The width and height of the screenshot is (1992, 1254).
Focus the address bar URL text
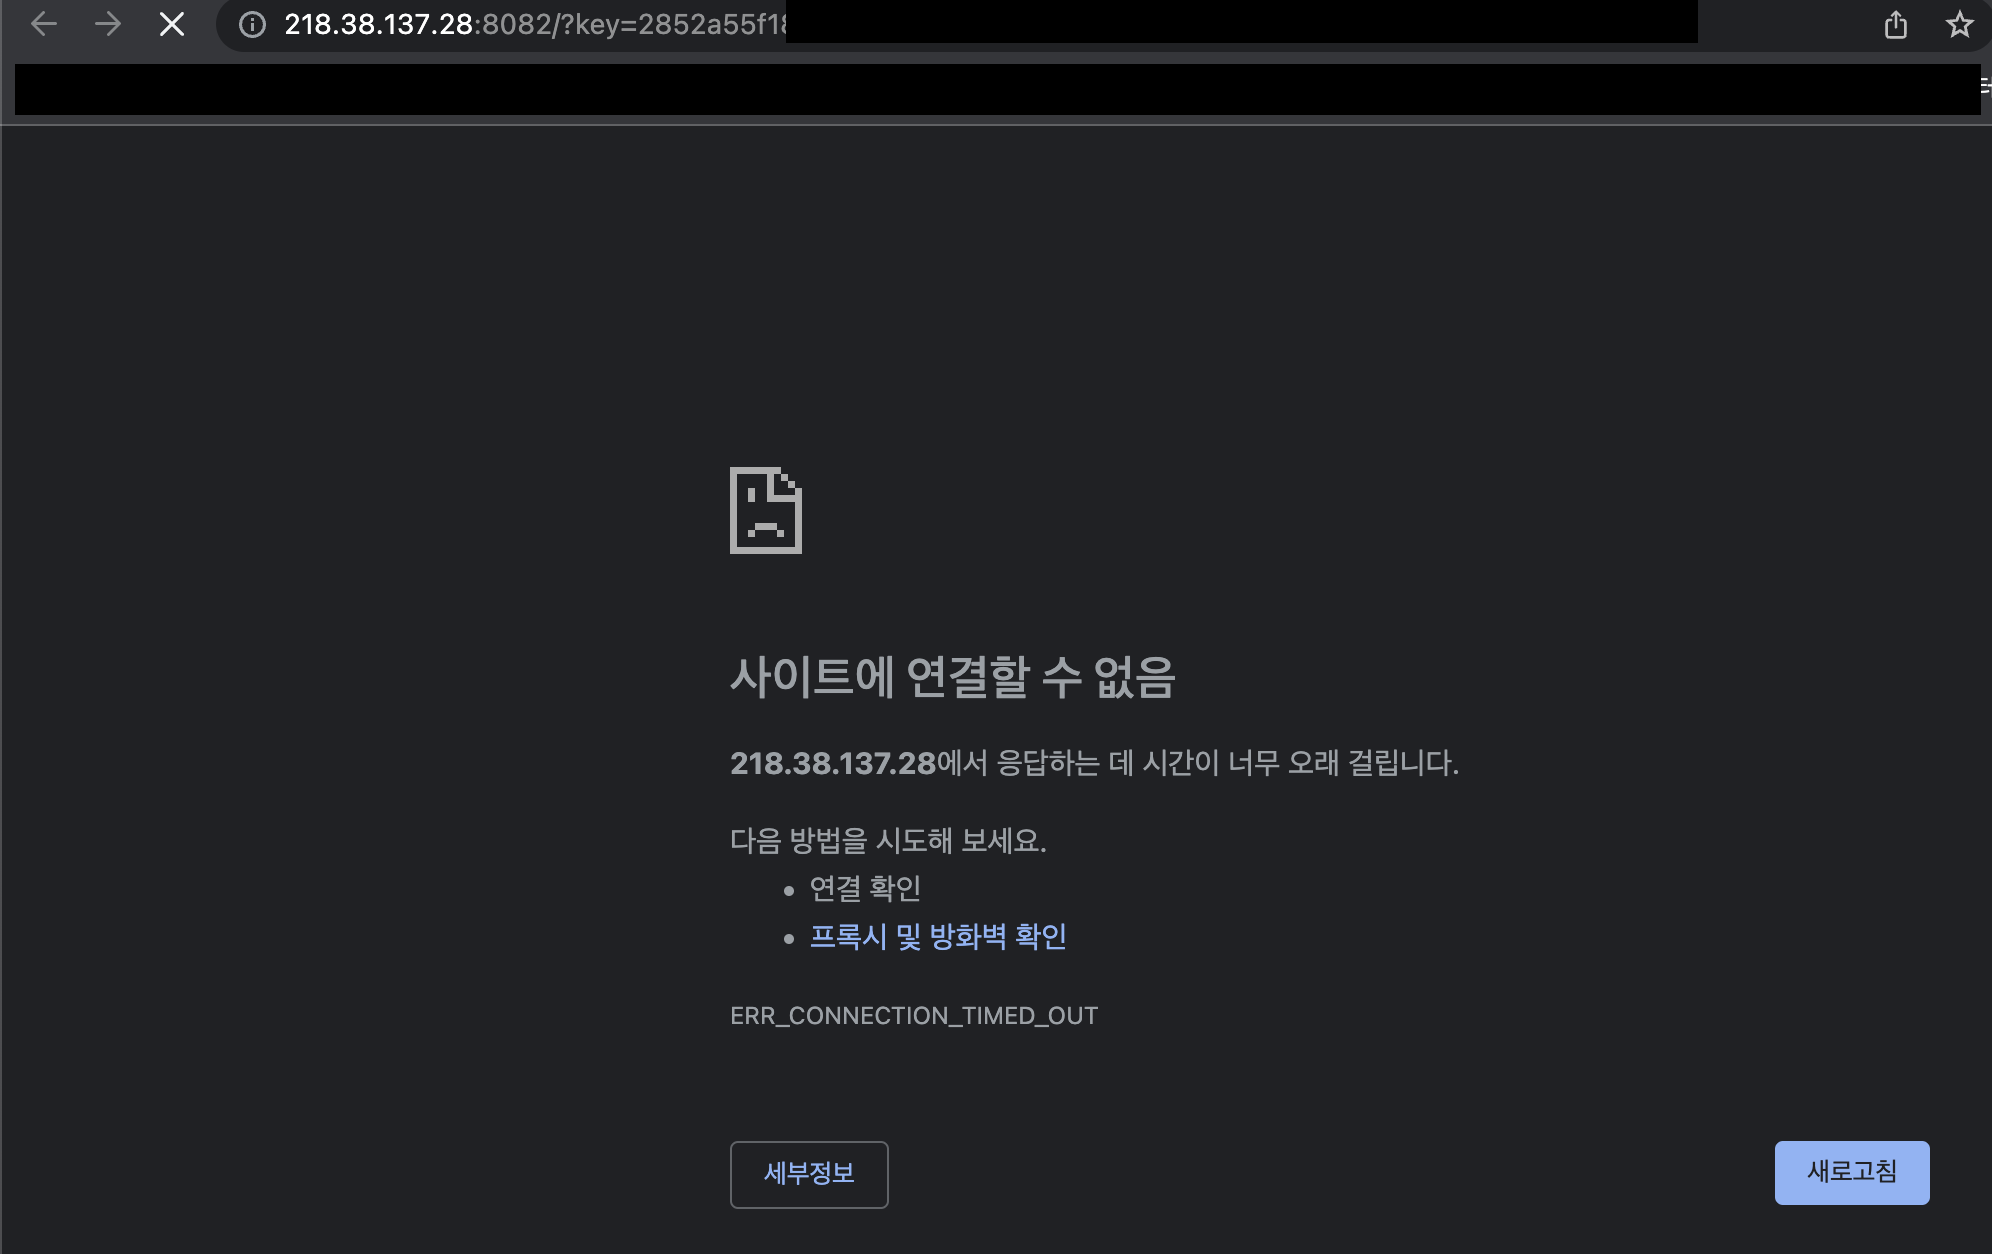click(377, 24)
